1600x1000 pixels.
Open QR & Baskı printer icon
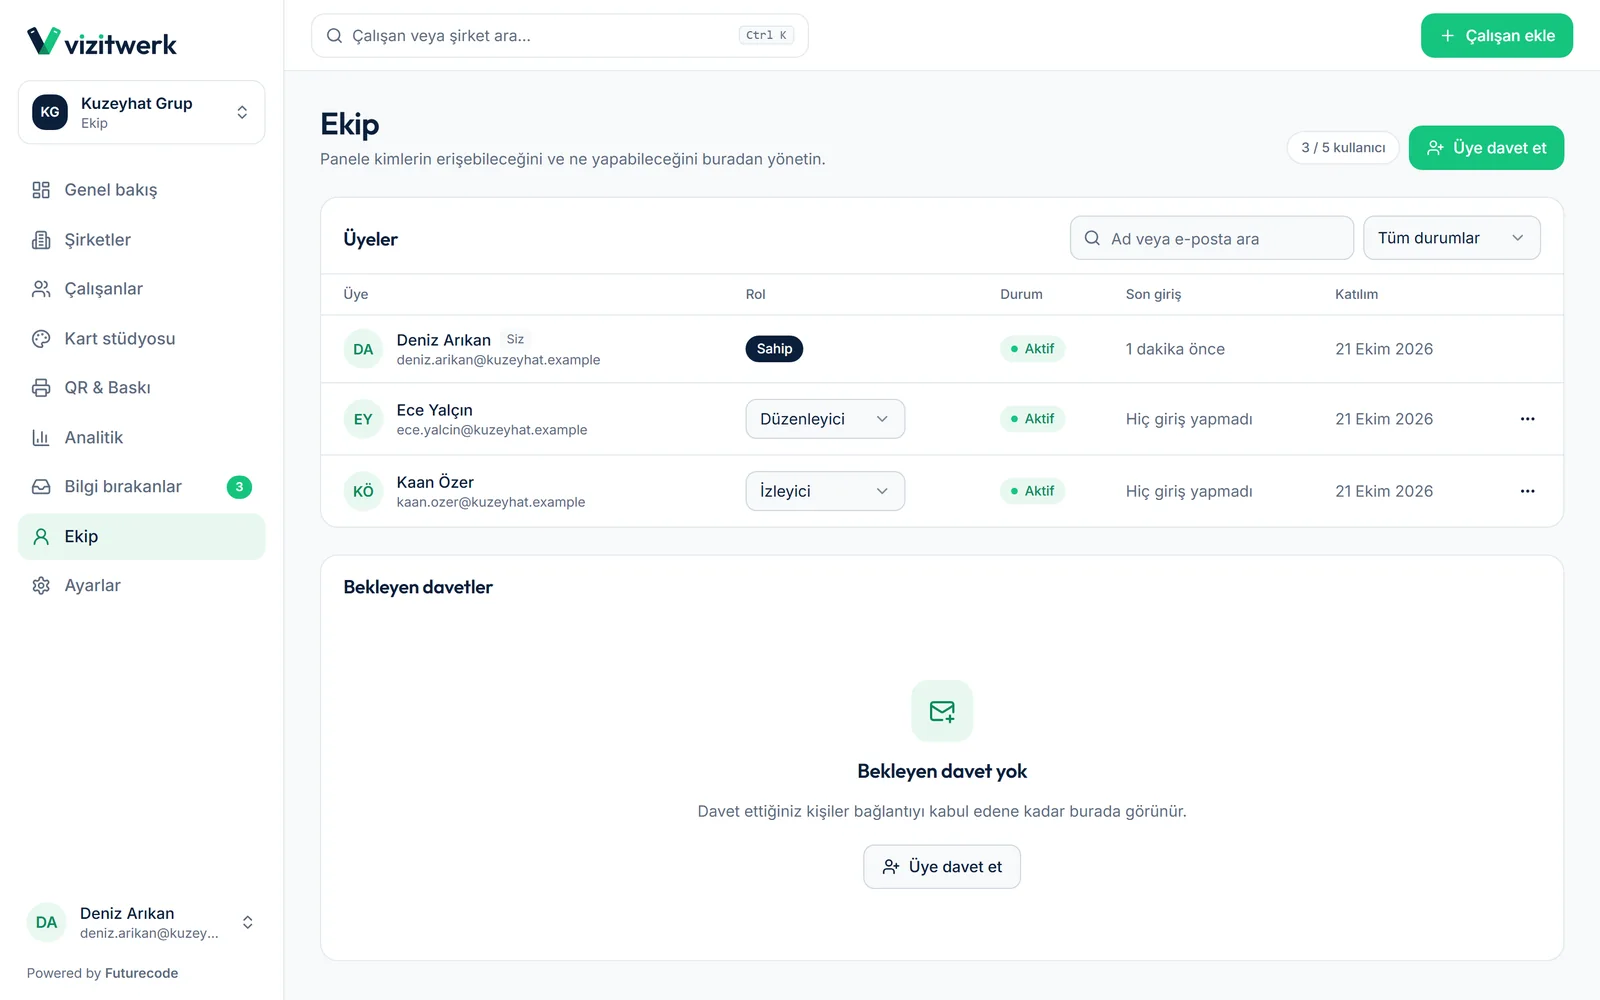pyautogui.click(x=41, y=388)
